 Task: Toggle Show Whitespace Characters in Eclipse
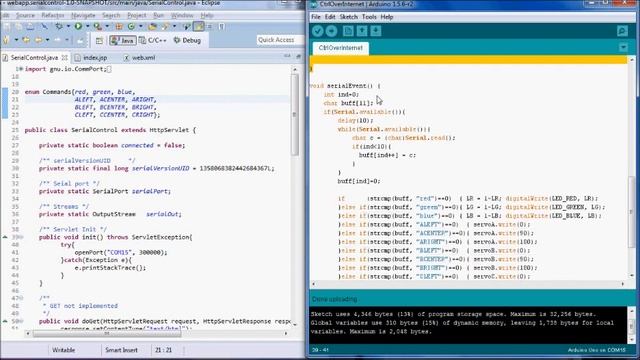tap(221, 27)
